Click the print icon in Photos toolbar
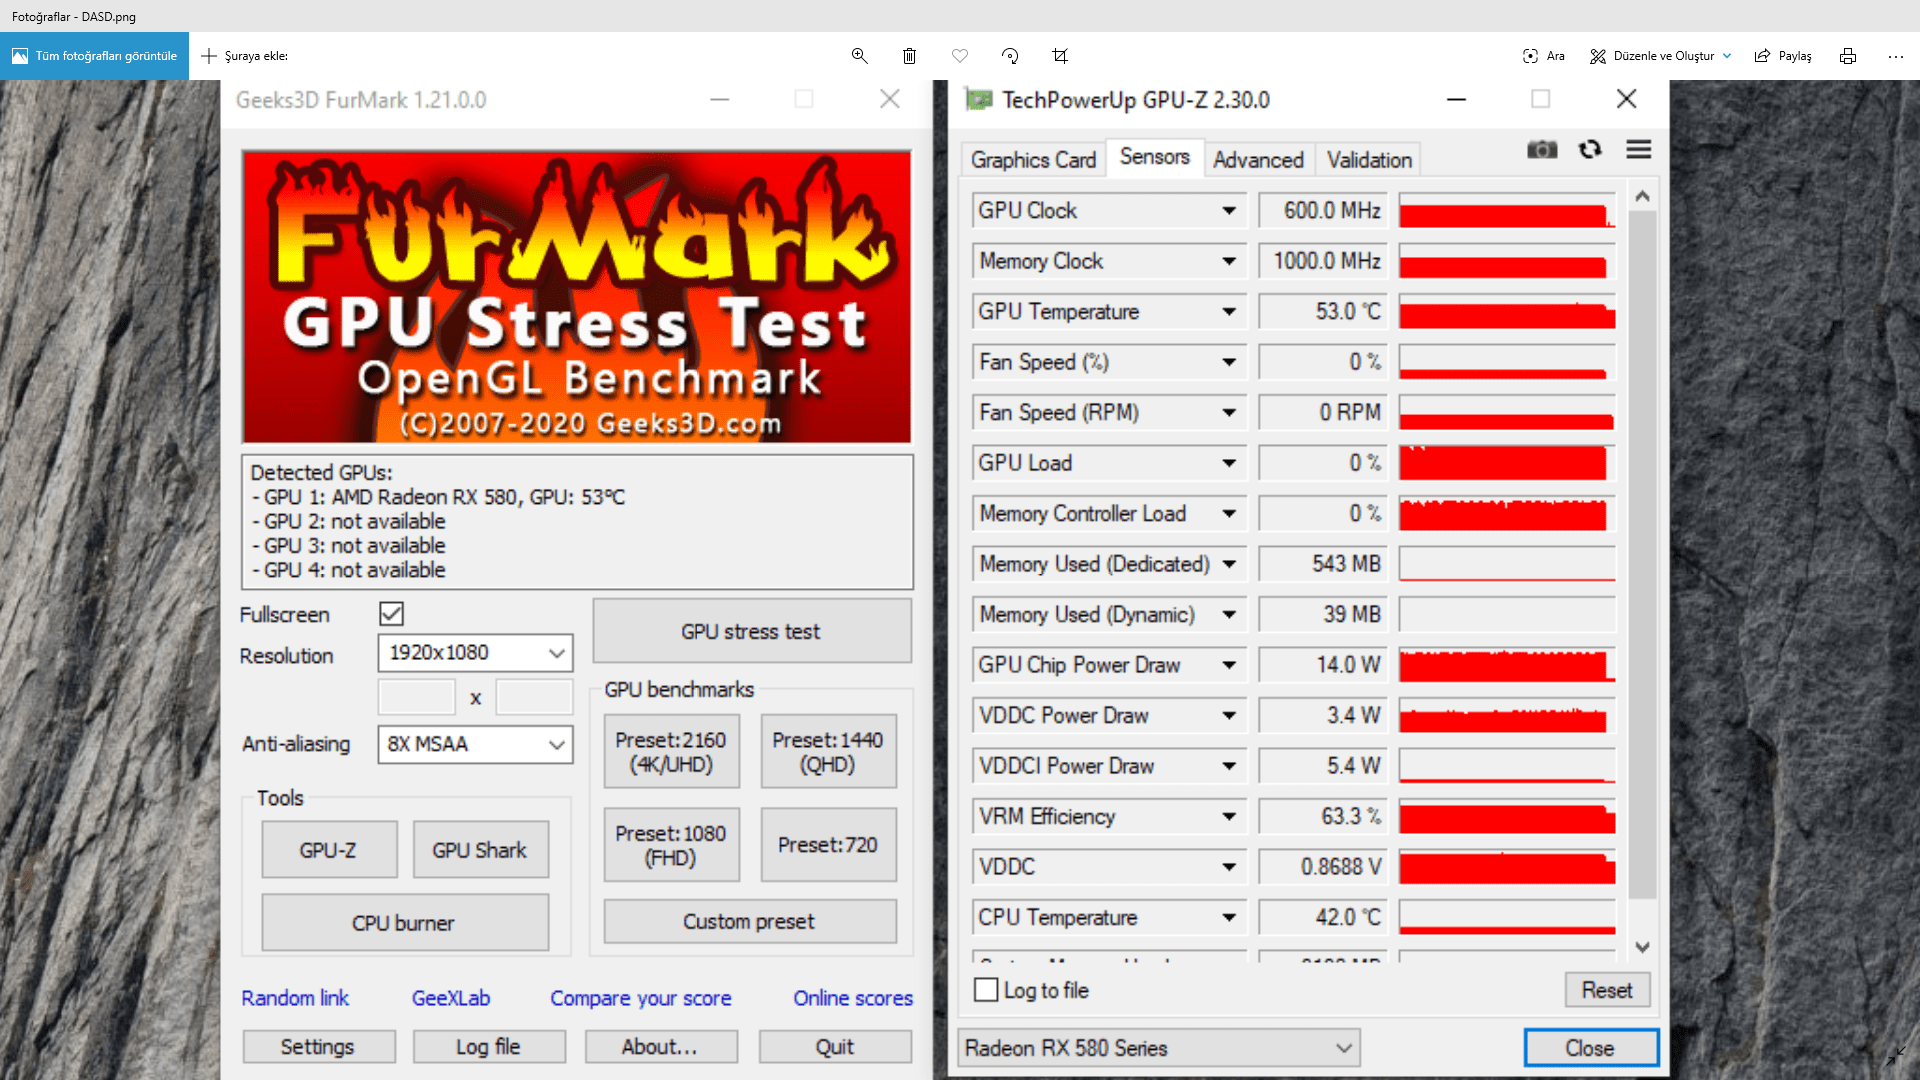 click(1848, 56)
